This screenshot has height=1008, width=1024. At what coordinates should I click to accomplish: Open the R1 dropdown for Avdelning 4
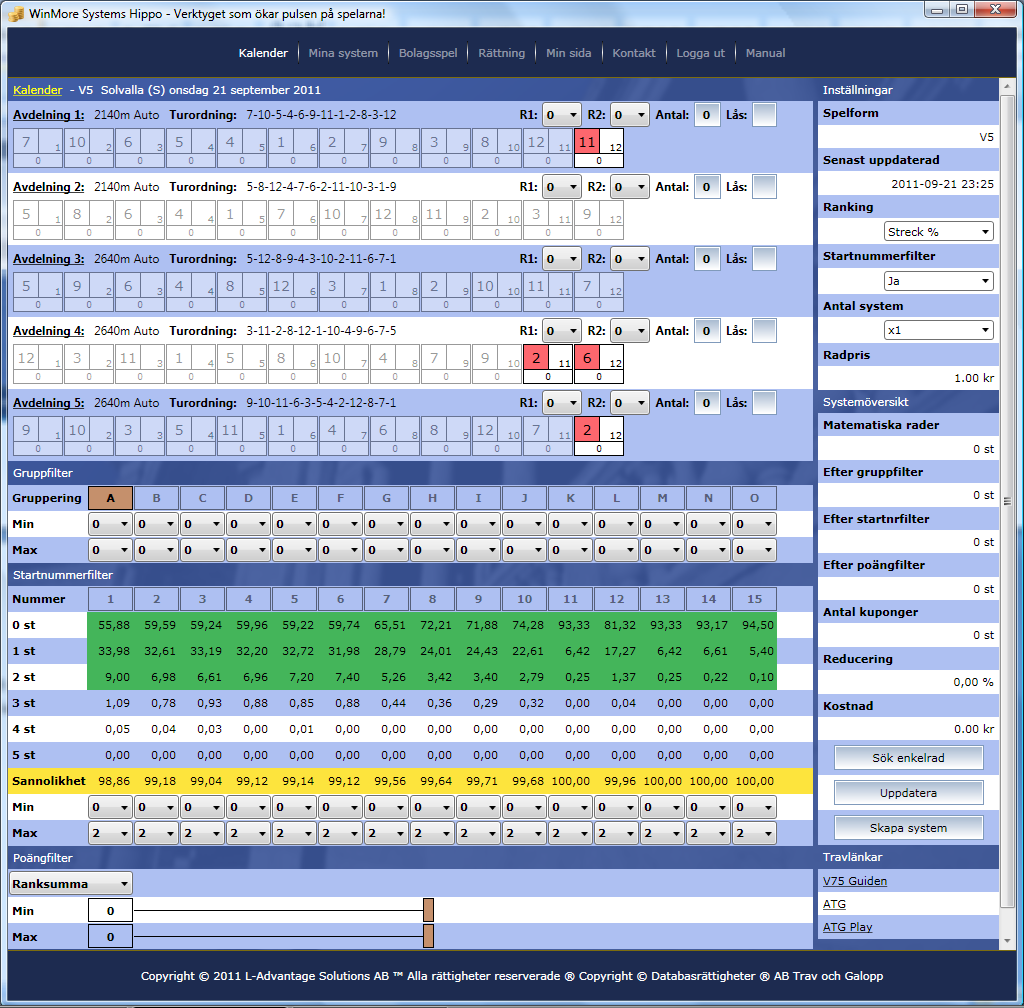(x=562, y=331)
